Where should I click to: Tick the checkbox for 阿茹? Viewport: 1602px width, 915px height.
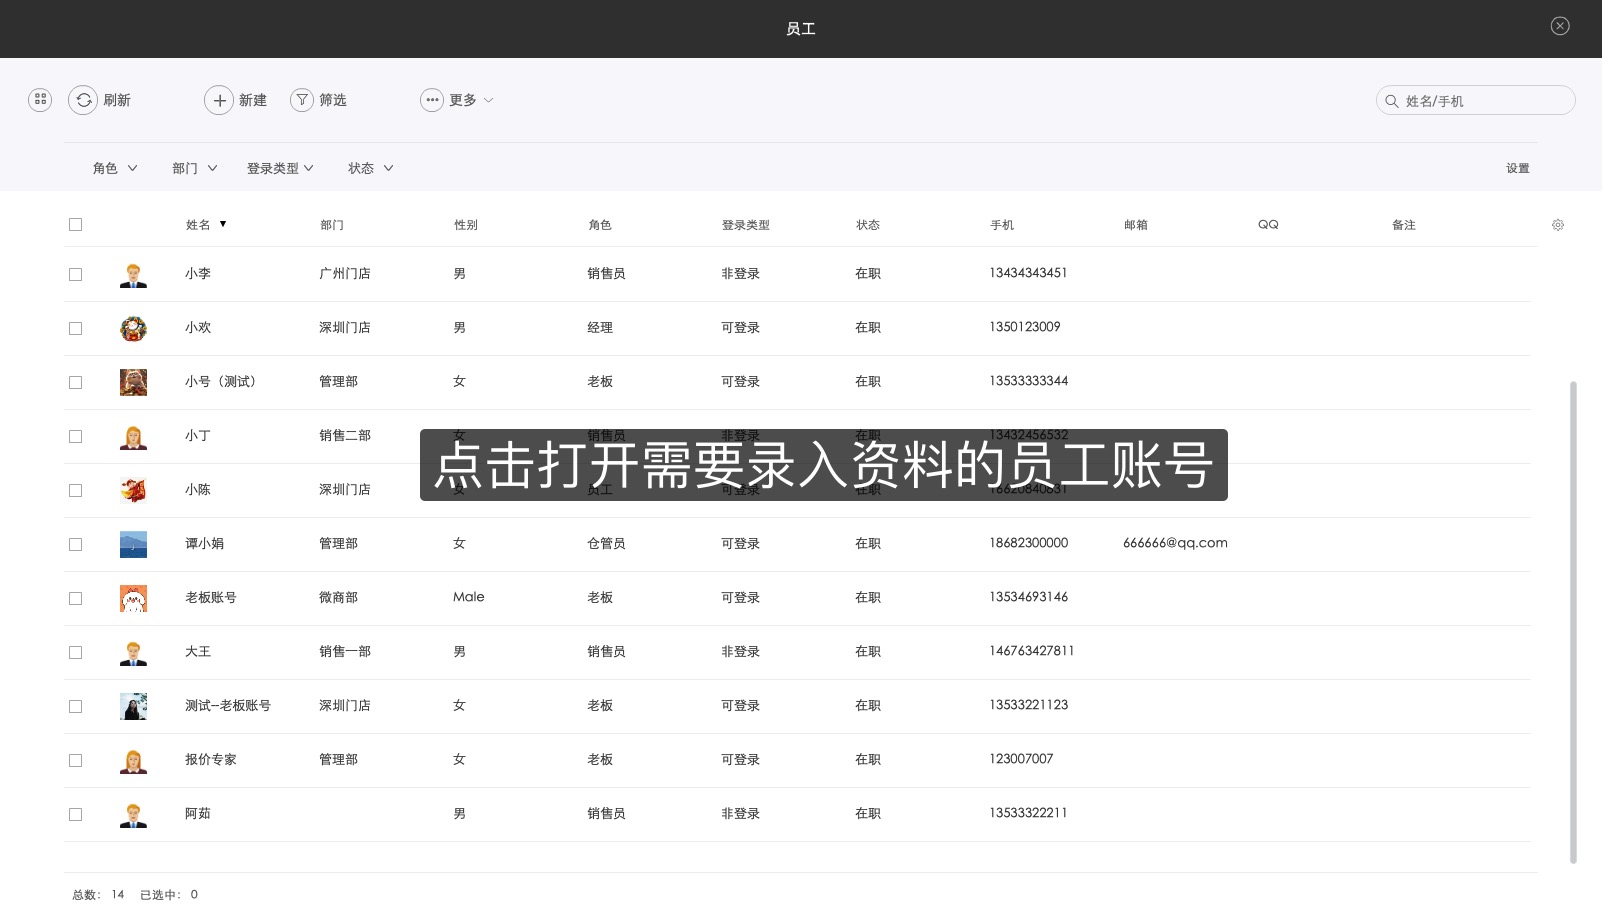[75, 814]
